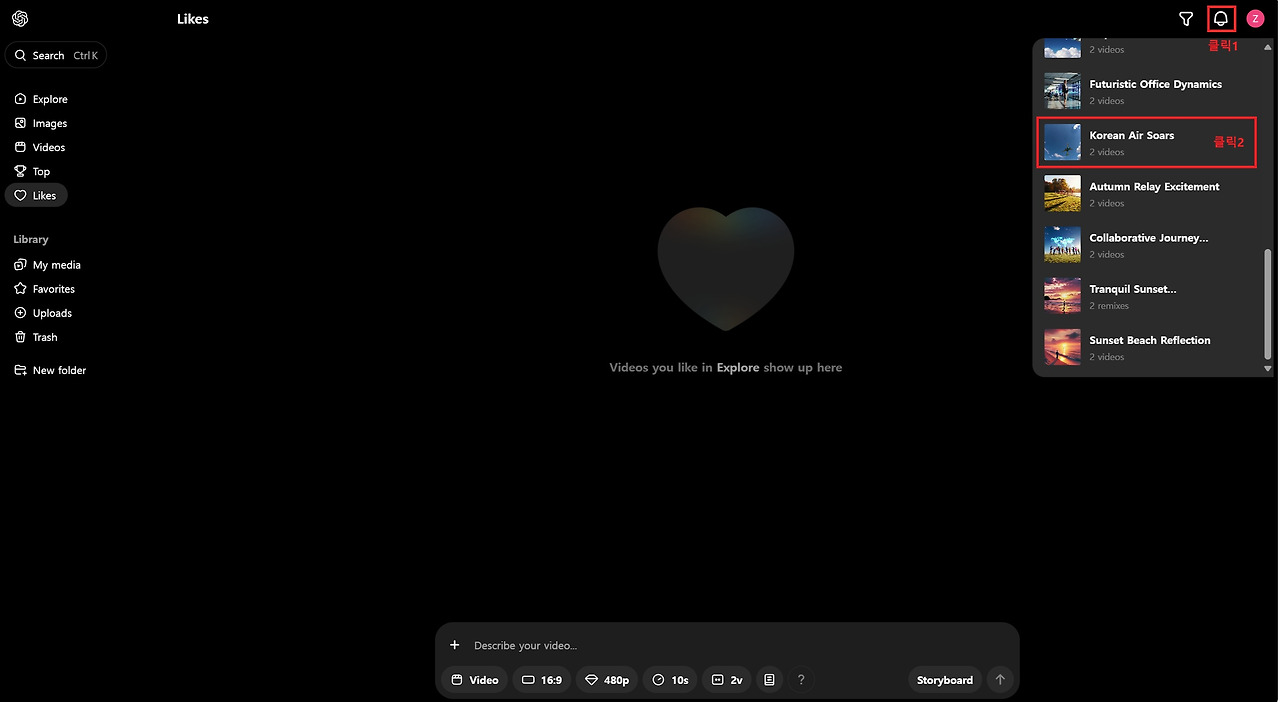Click Tranquil Sunset thumbnail
Screen dimensions: 1280x702
coord(1062,296)
